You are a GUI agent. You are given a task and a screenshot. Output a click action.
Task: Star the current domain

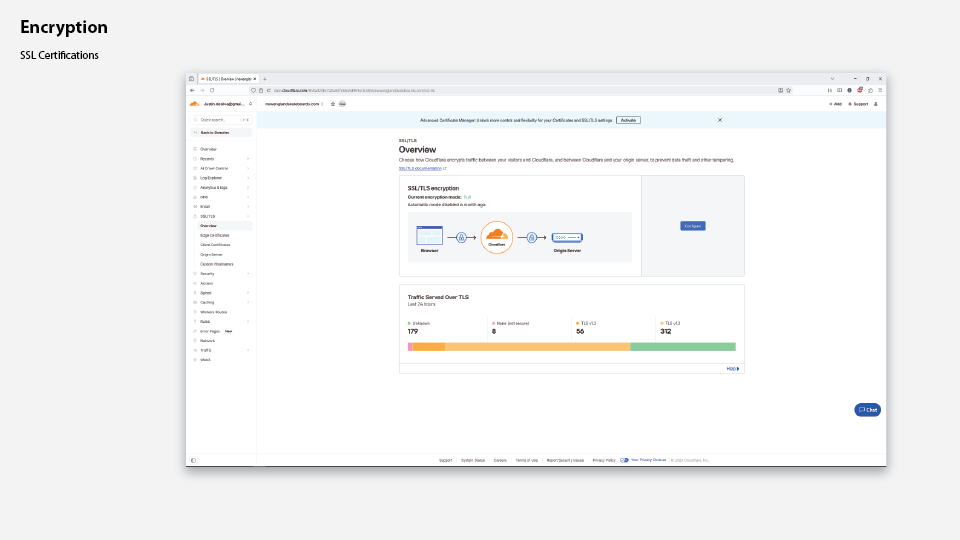click(332, 104)
